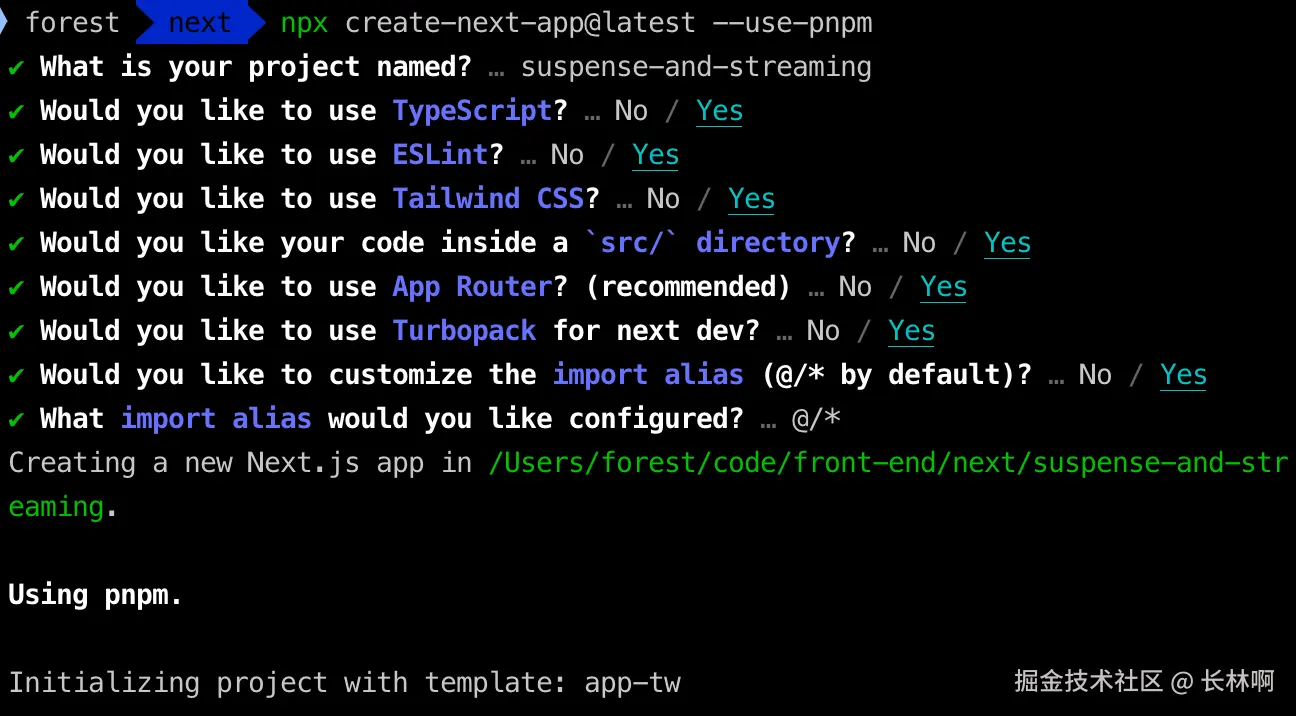This screenshot has height=716, width=1296.
Task: Select 'No' for src/ directory
Action: click(x=920, y=243)
